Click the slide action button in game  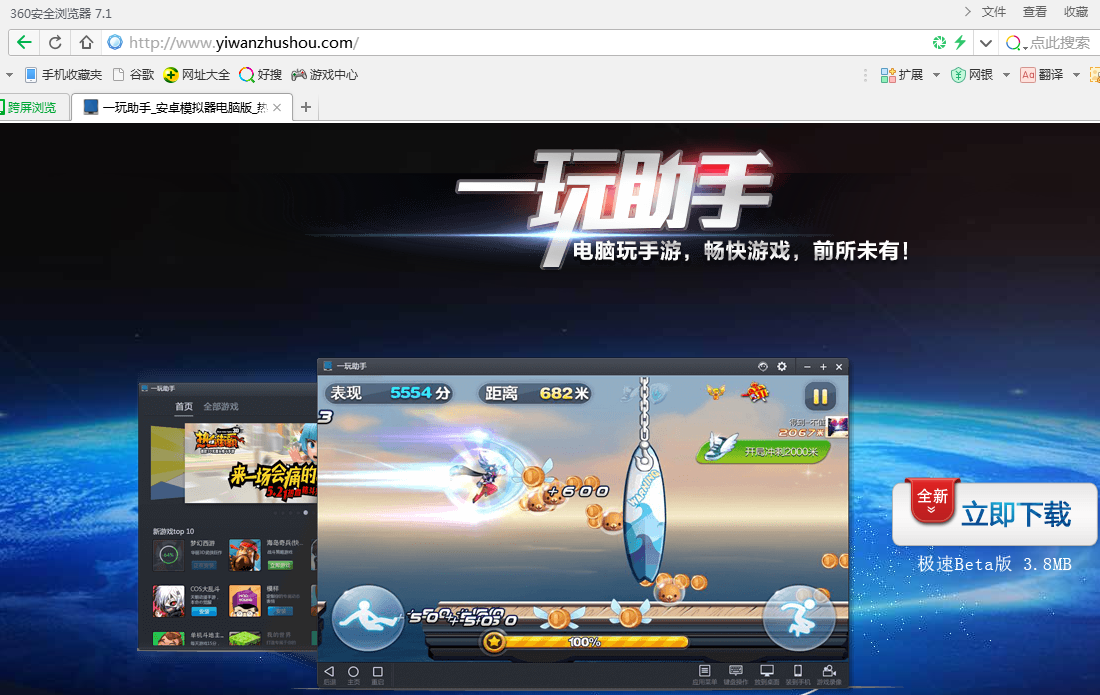pos(368,618)
